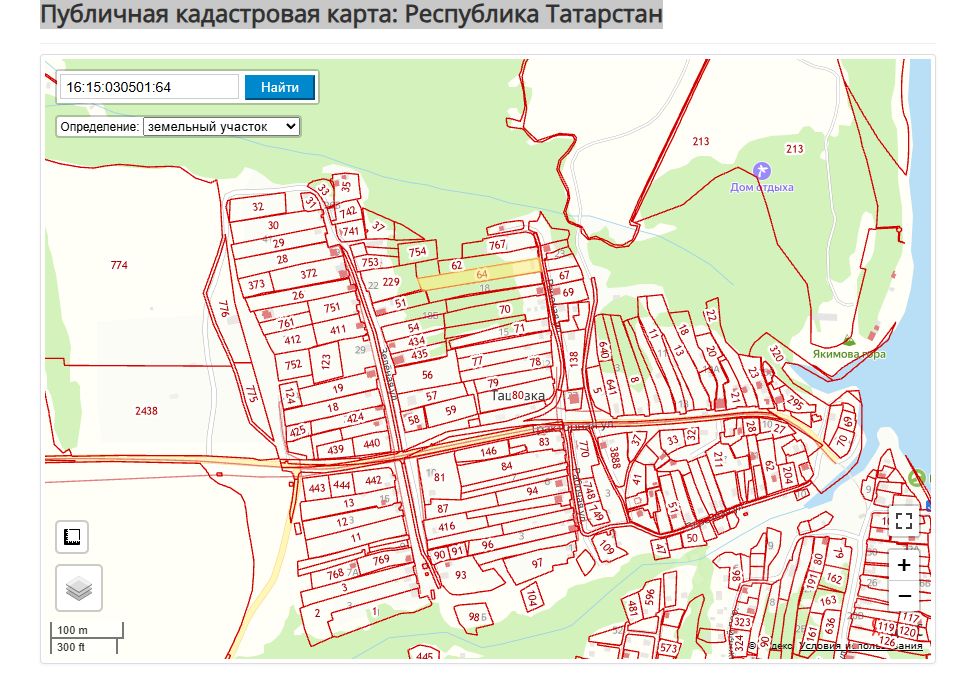Click parcel number 751
Screen dimensions: 961x676
pos(332,307)
